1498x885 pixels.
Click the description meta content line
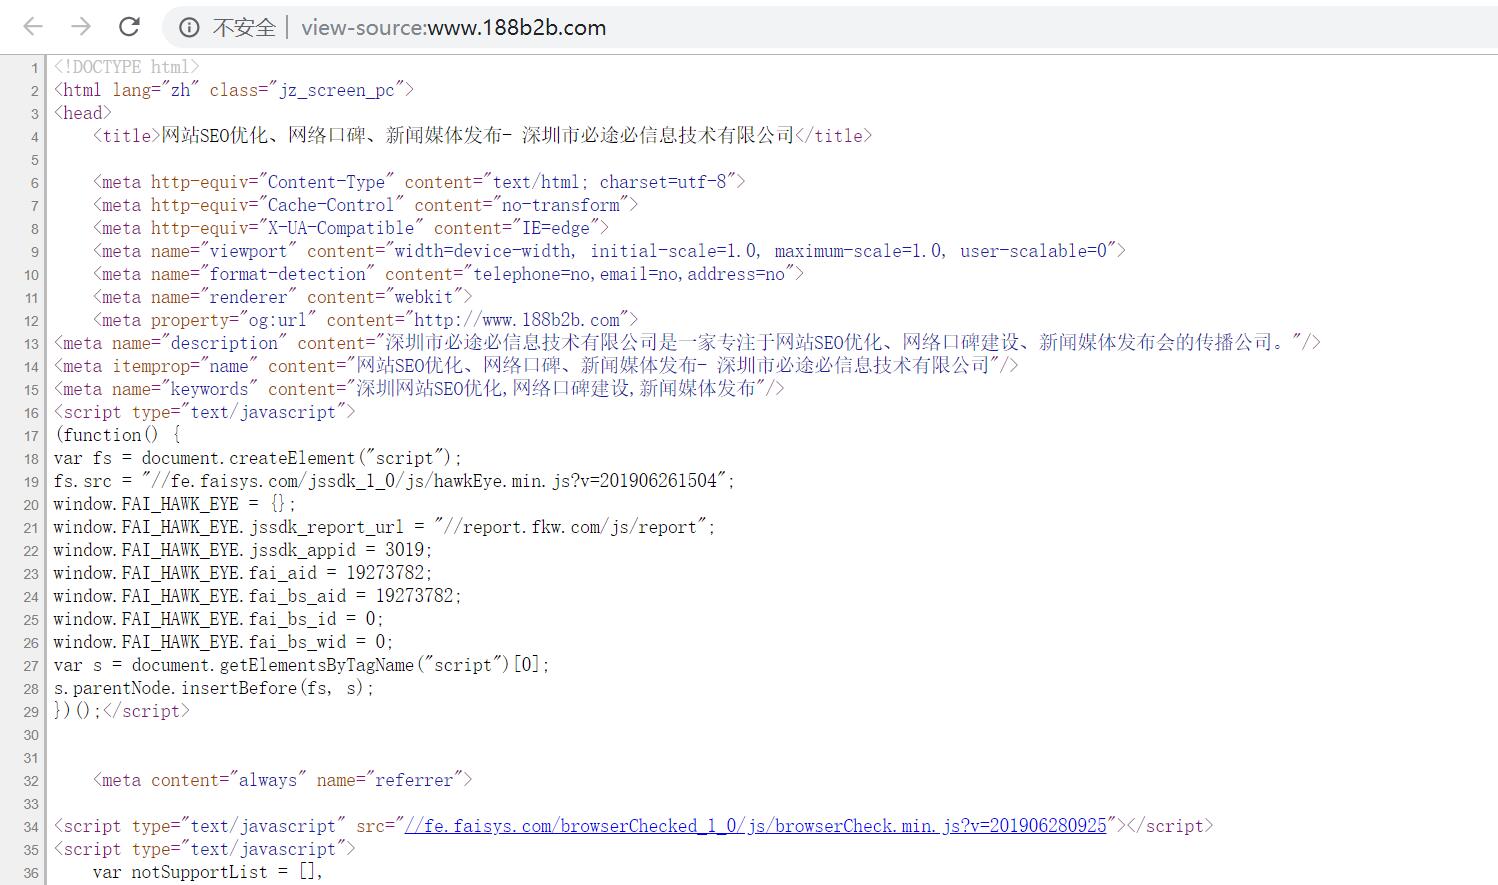click(687, 343)
